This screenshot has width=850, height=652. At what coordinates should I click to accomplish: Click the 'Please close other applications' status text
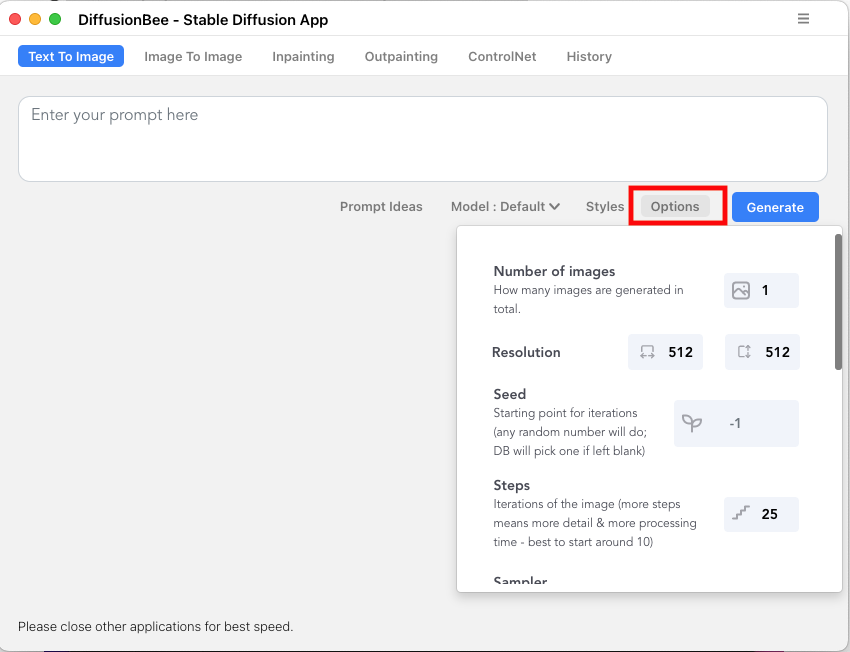point(156,627)
